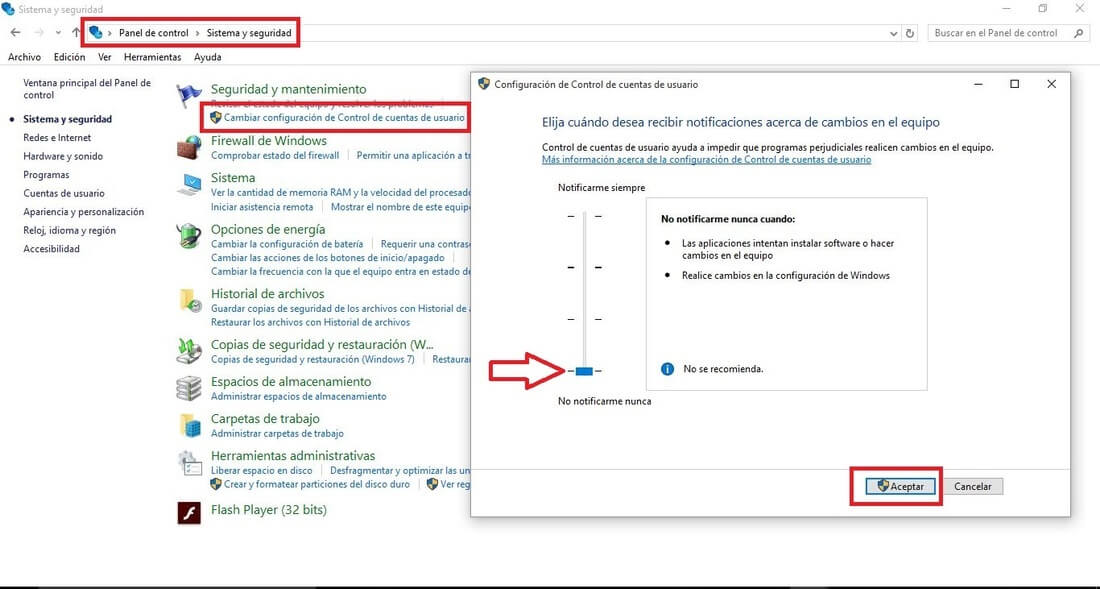Open Seguridad y mantenimiento heading
This screenshot has height=589, width=1100.
coord(288,89)
